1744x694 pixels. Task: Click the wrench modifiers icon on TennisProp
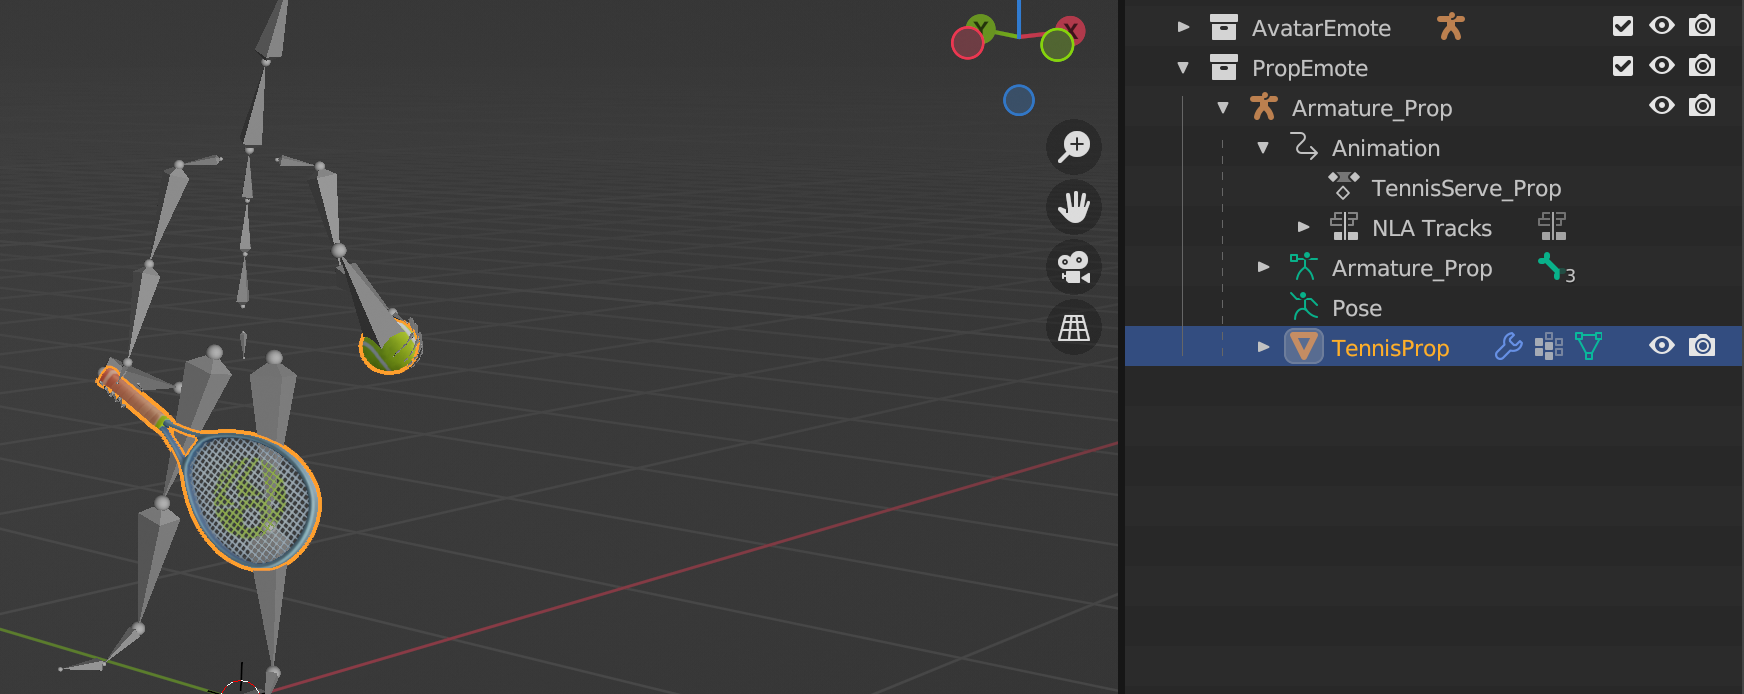coord(1508,347)
